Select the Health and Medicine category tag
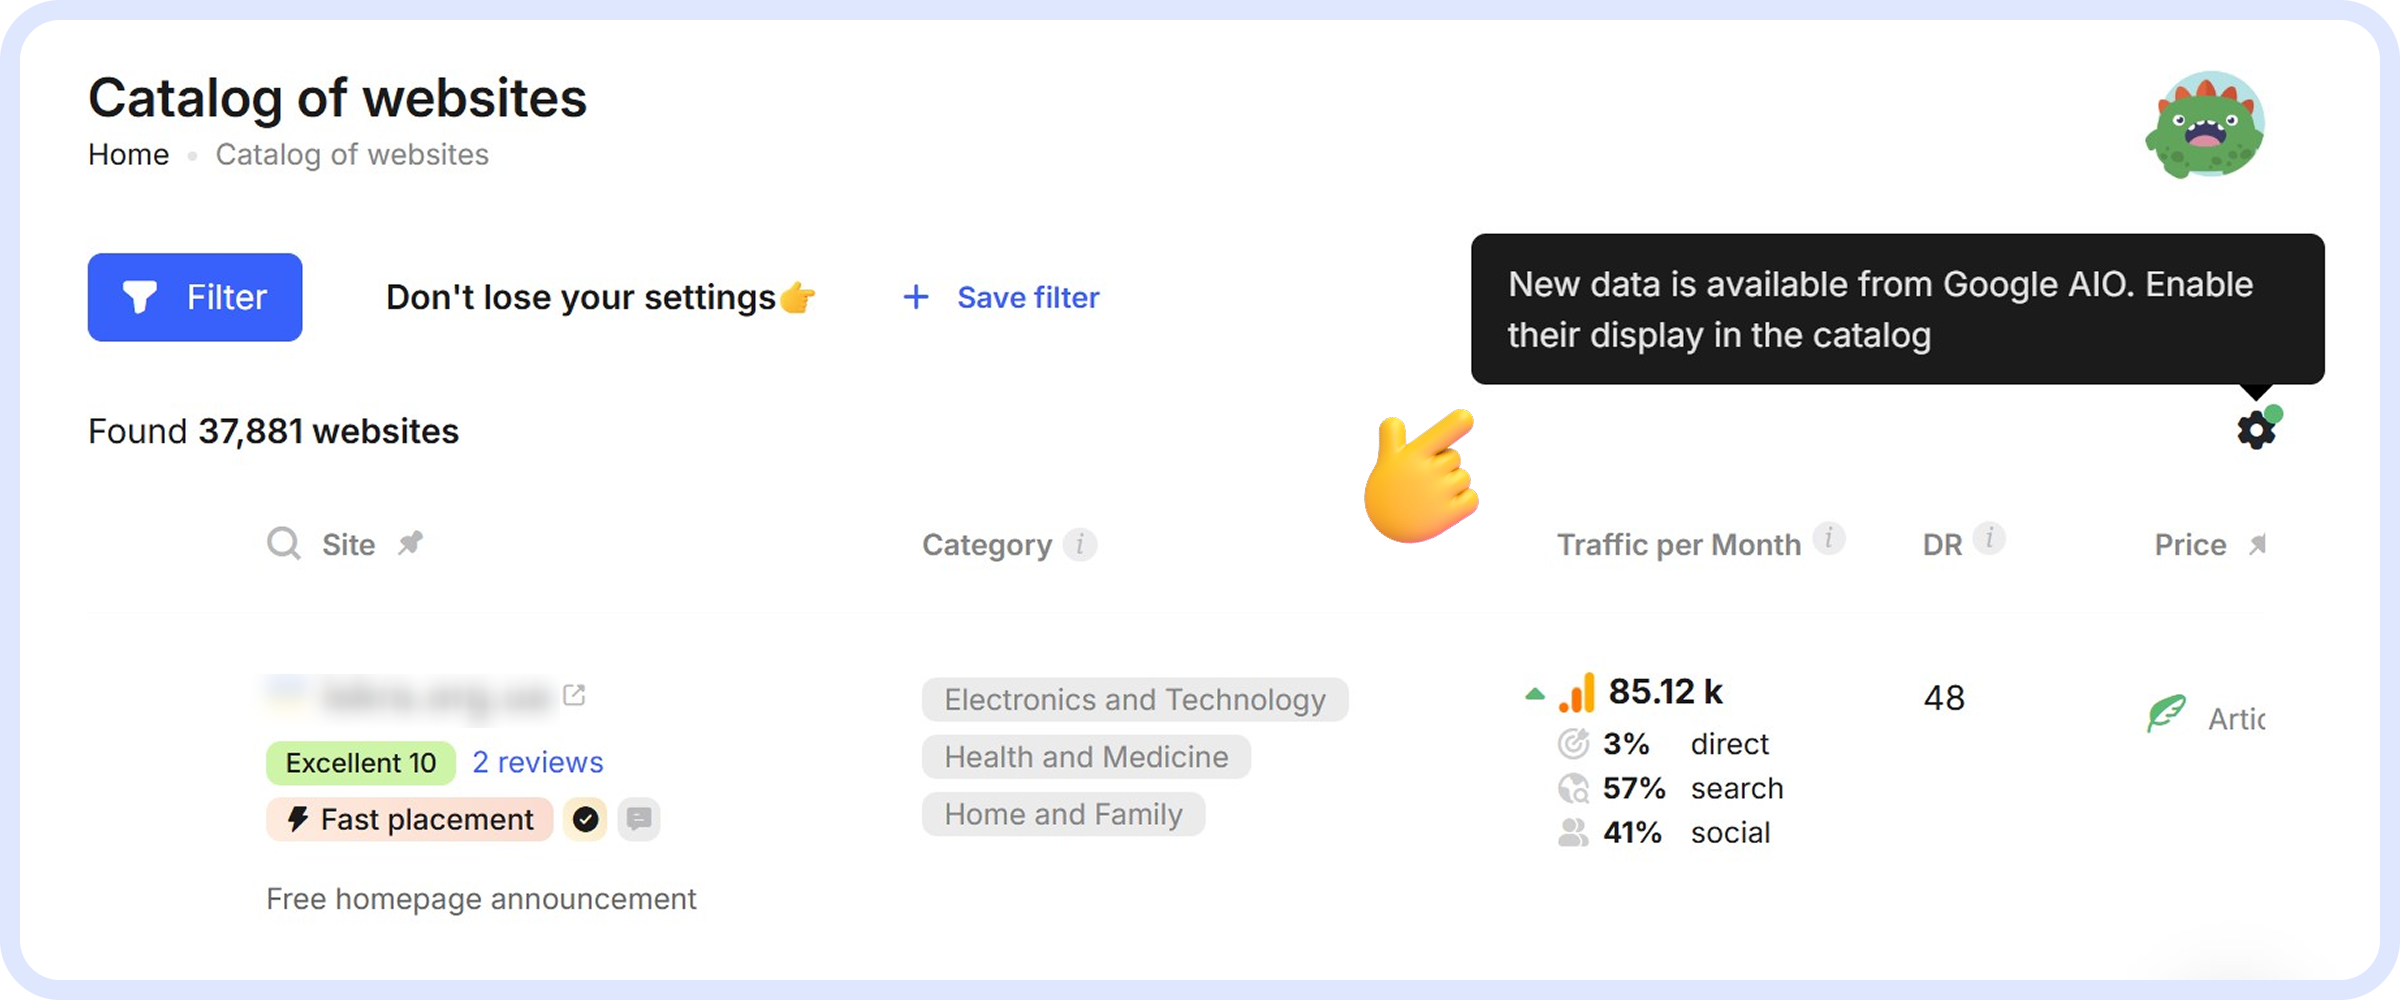This screenshot has width=2400, height=1000. pyautogui.click(x=1086, y=757)
